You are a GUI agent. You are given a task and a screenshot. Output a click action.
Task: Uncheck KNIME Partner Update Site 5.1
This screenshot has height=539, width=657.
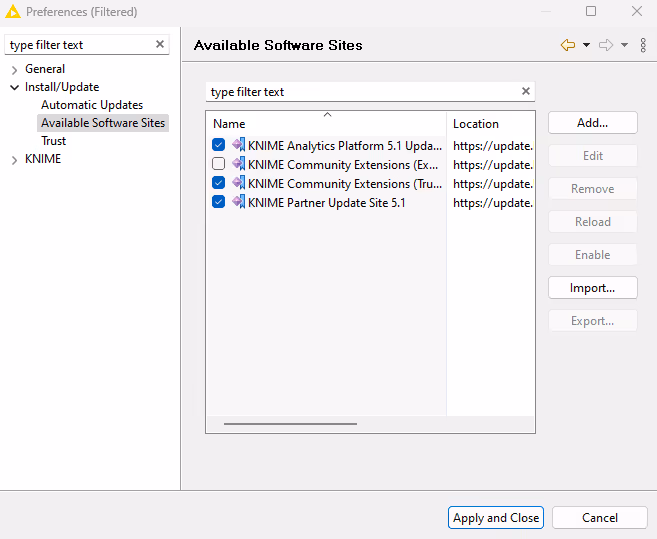pyautogui.click(x=219, y=202)
